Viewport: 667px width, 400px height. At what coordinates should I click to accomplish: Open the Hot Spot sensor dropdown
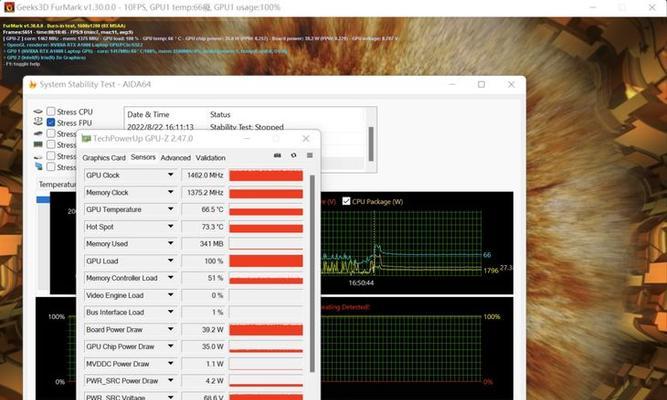pyautogui.click(x=171, y=226)
